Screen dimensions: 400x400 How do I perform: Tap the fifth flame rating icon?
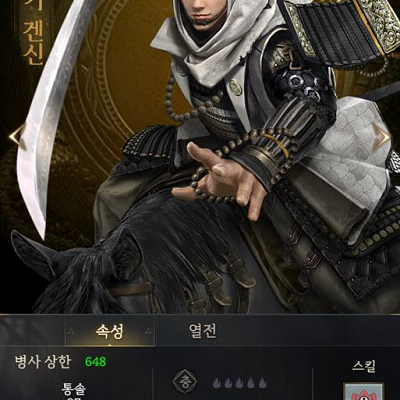coord(263,383)
